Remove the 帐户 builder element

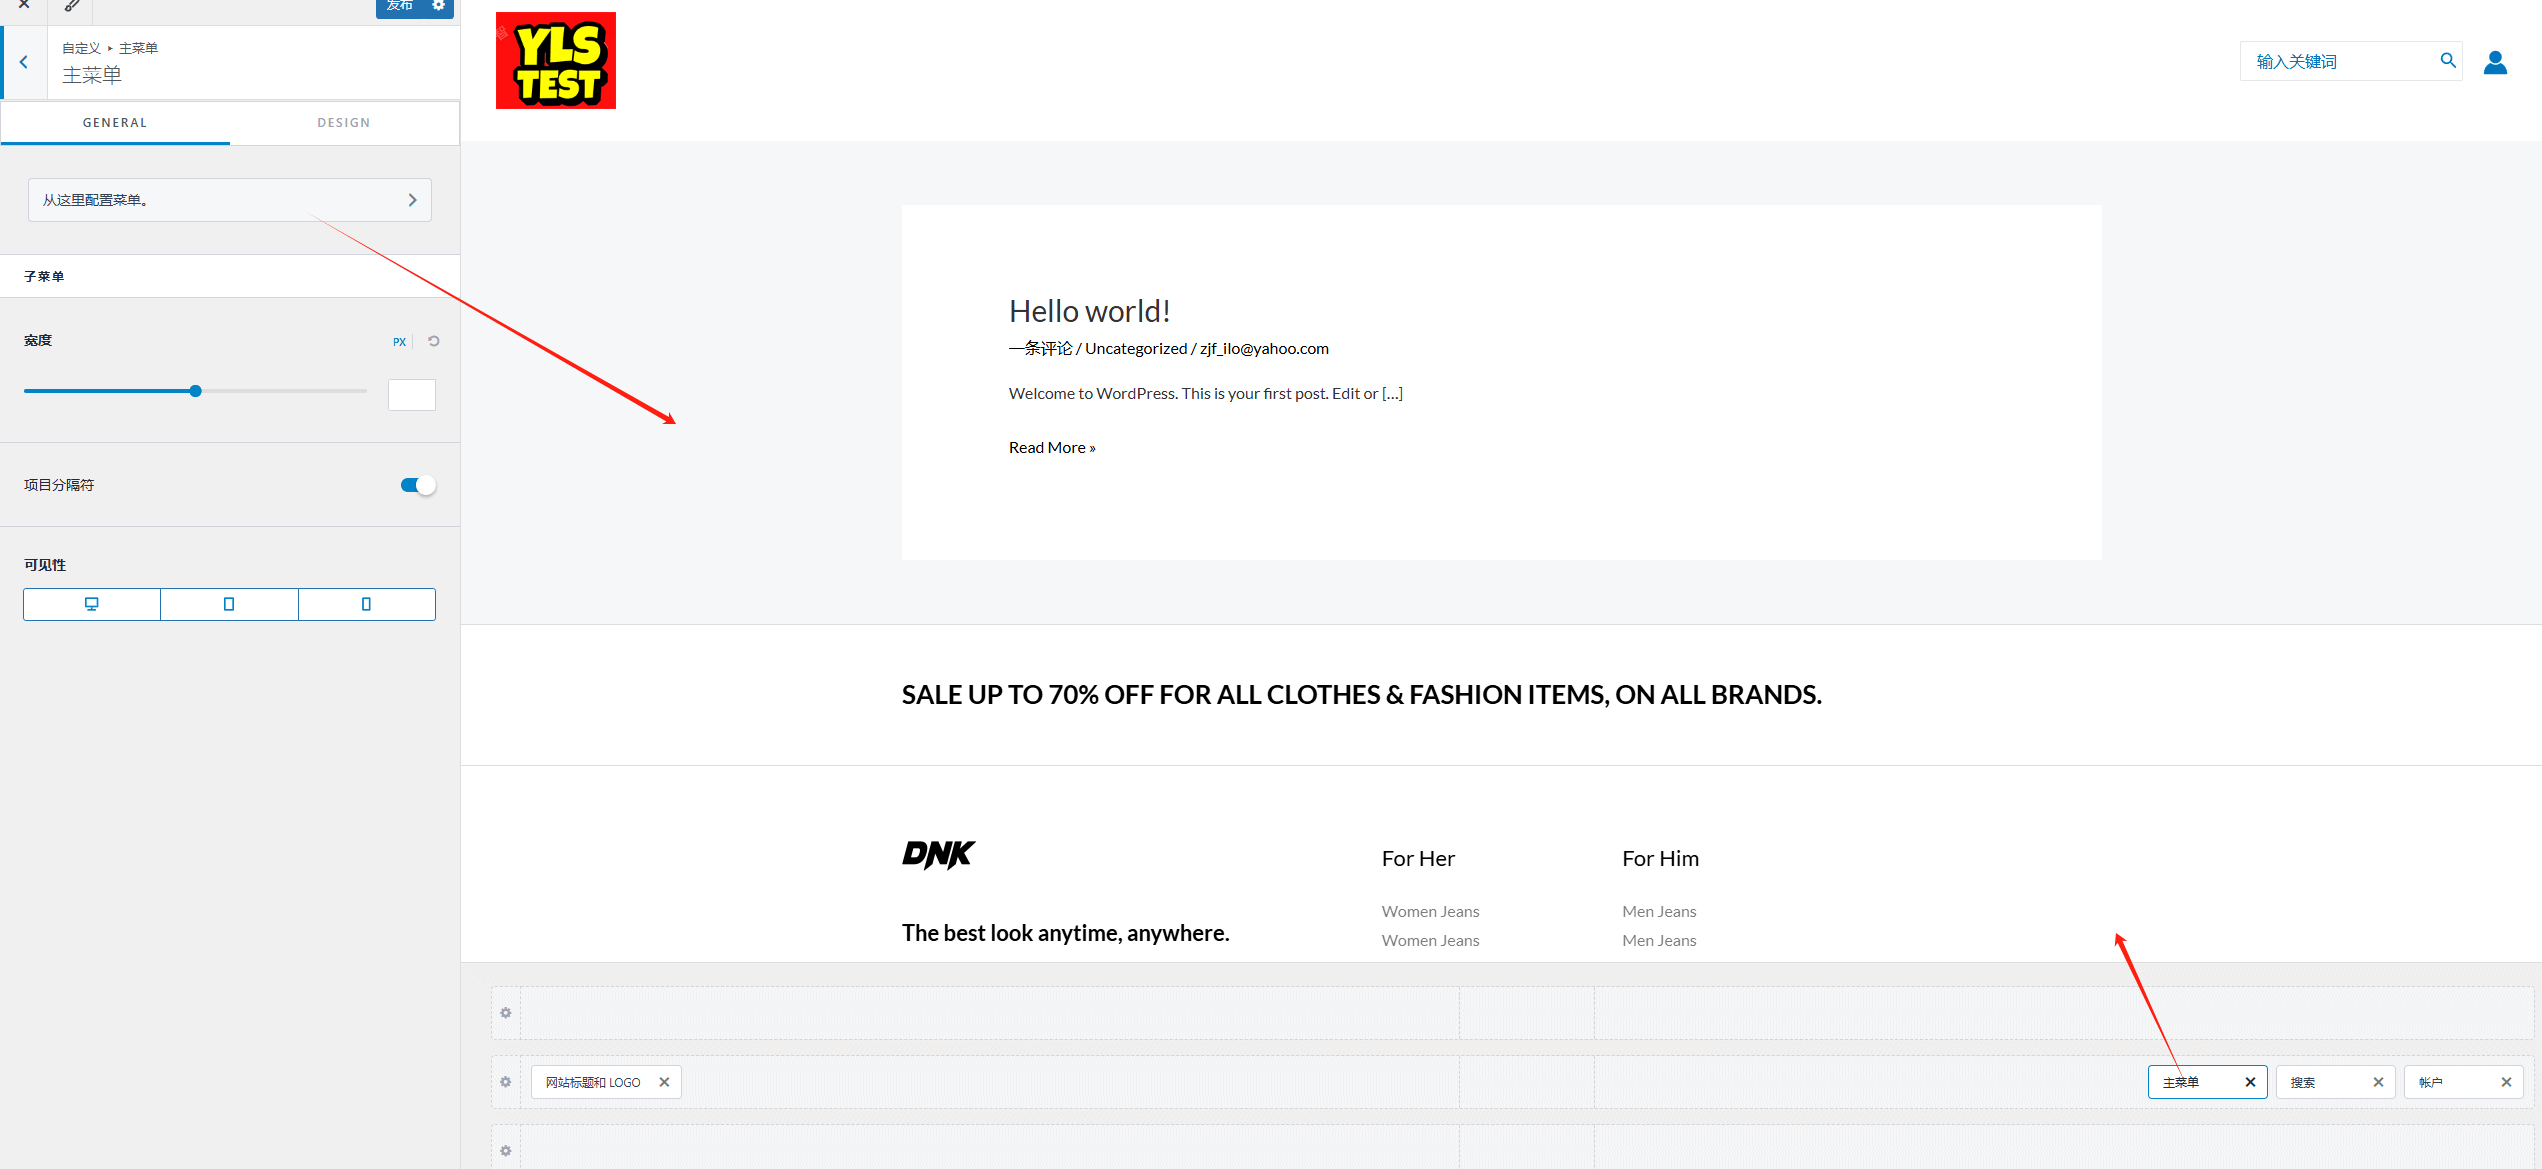pos(2506,1082)
